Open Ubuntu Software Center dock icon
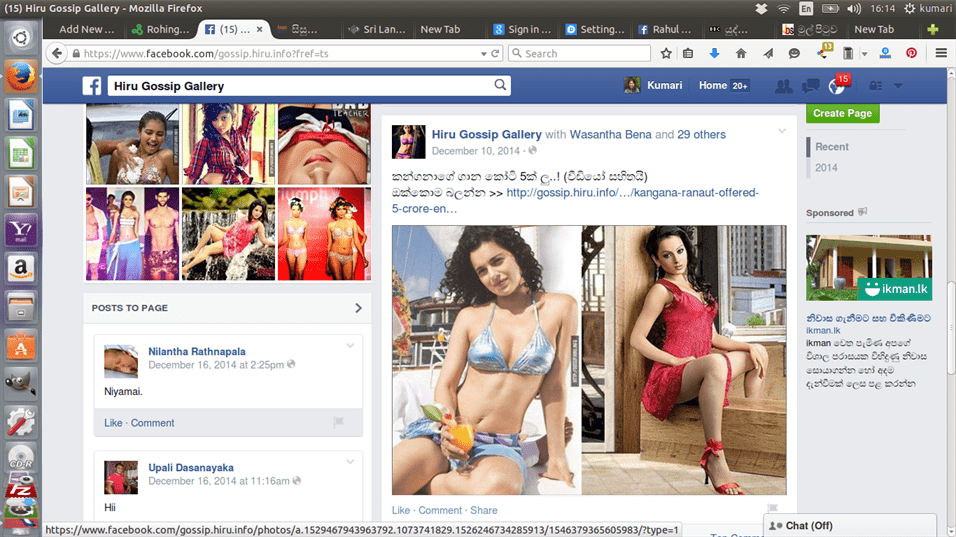 pyautogui.click(x=21, y=345)
